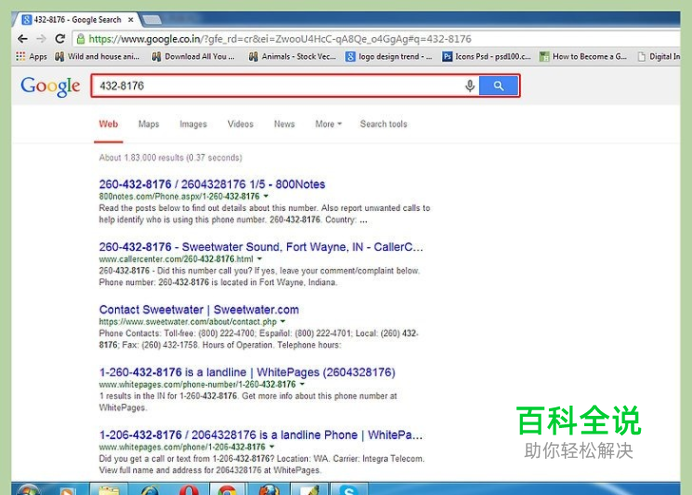Expand the arrow next to the 800notes.com URL

[266, 196]
